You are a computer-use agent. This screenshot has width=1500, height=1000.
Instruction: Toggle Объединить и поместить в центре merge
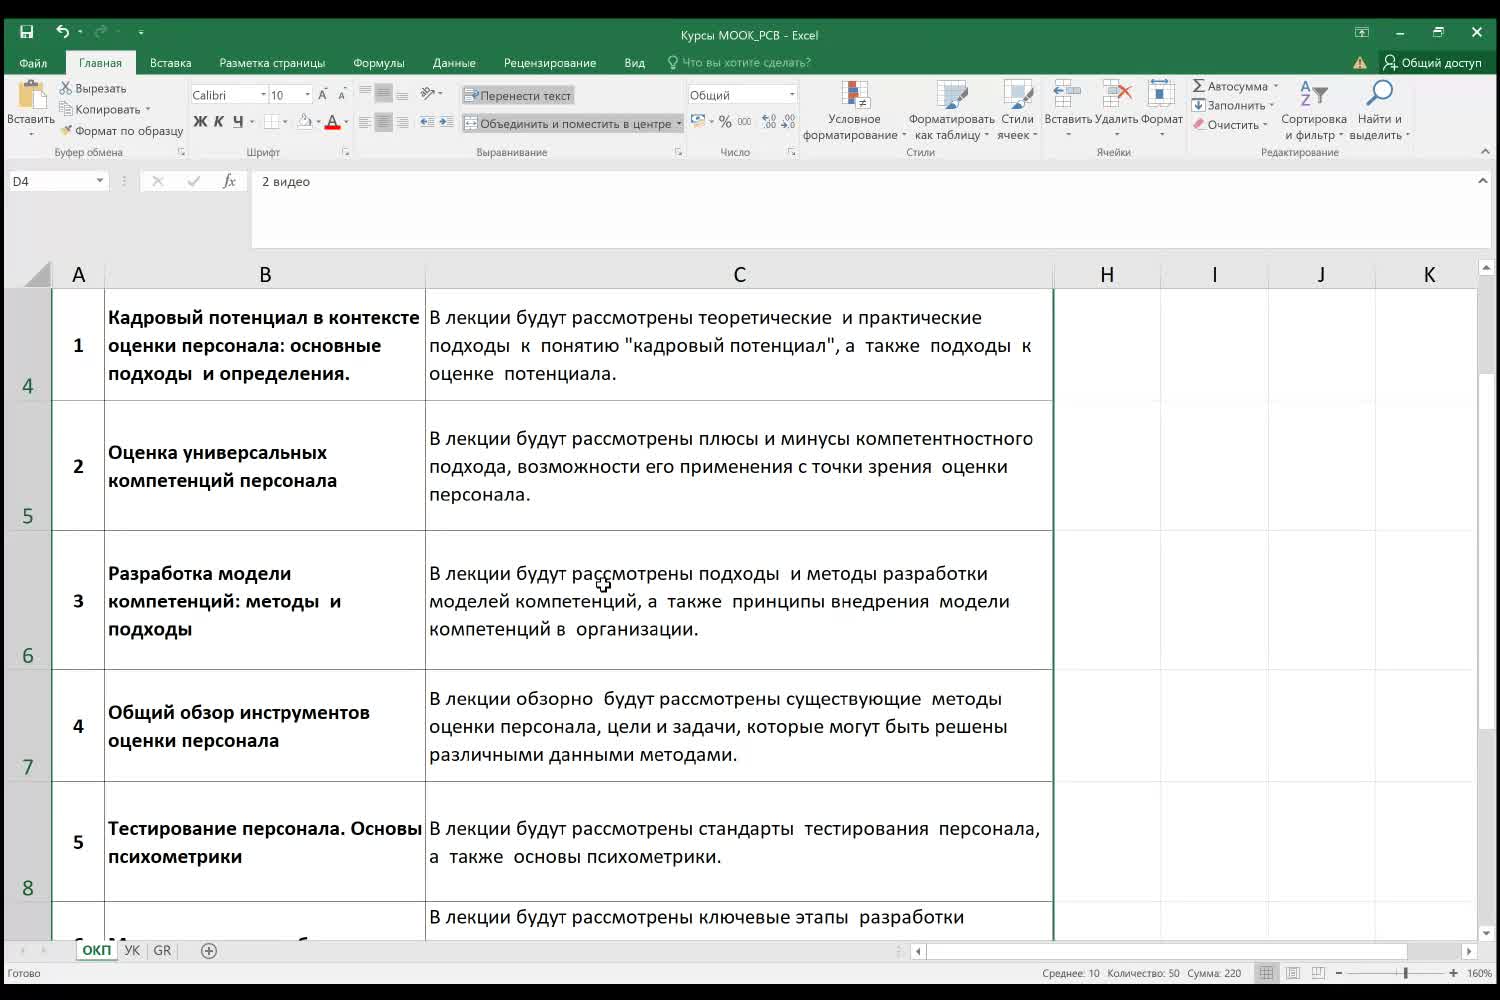point(567,123)
